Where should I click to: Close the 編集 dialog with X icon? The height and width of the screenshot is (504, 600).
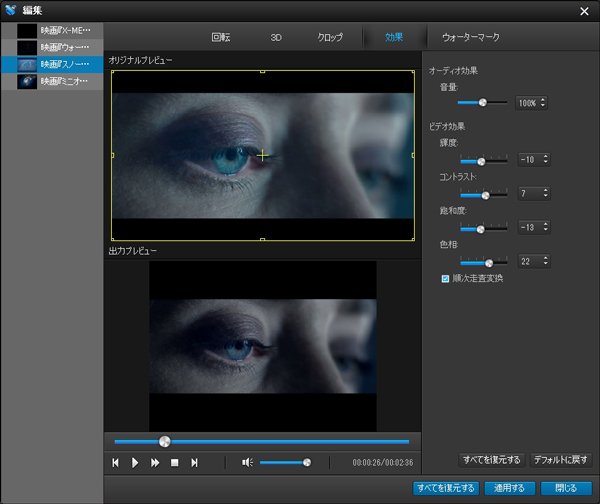click(x=584, y=10)
